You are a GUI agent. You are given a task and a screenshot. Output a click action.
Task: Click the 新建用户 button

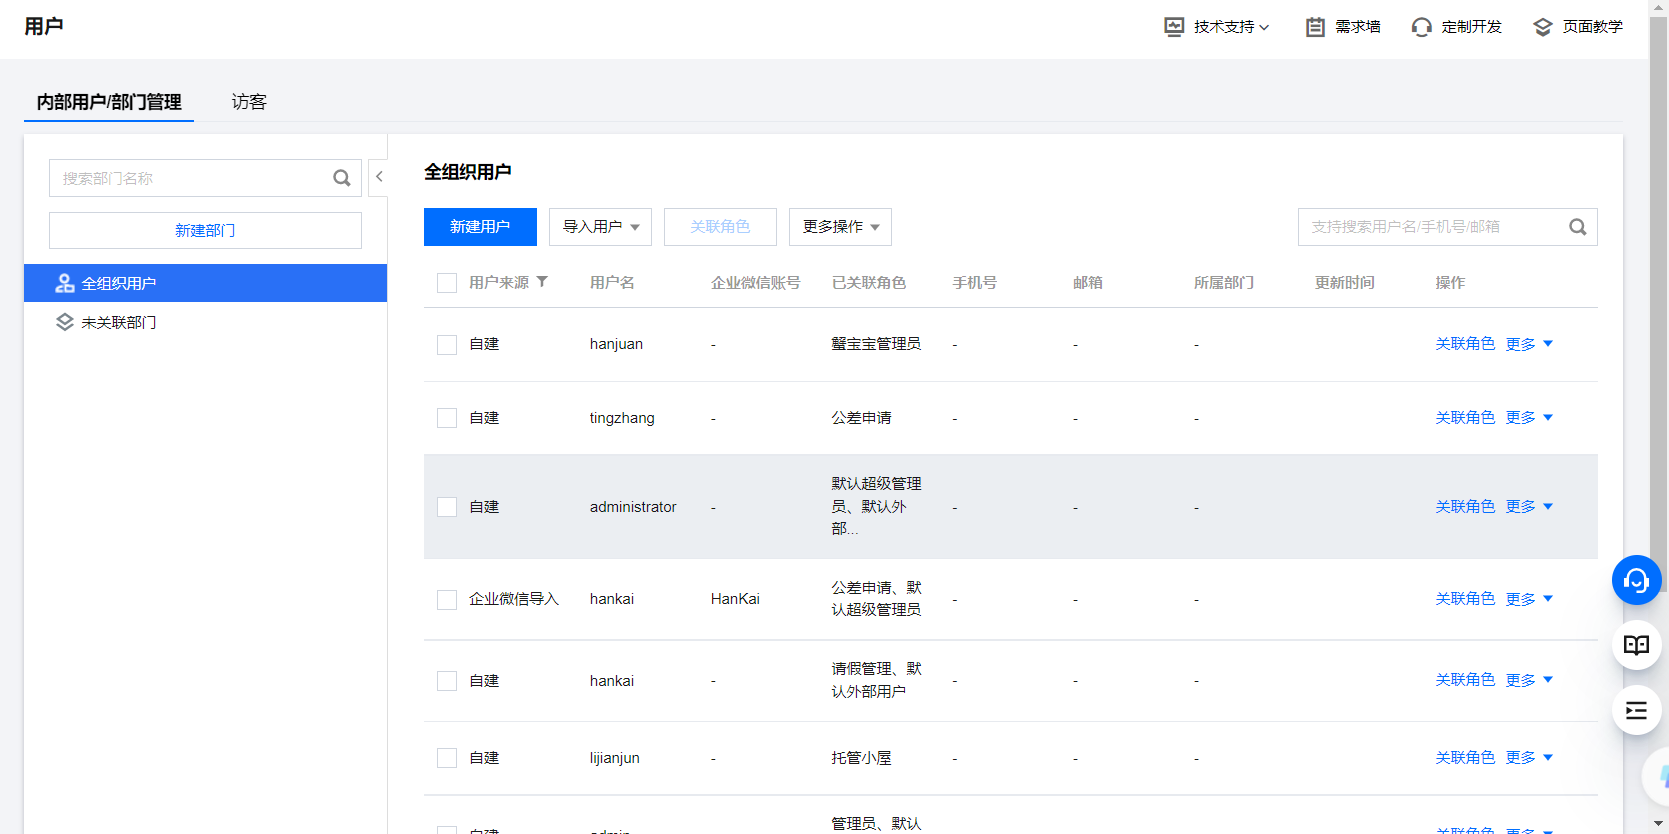(480, 227)
